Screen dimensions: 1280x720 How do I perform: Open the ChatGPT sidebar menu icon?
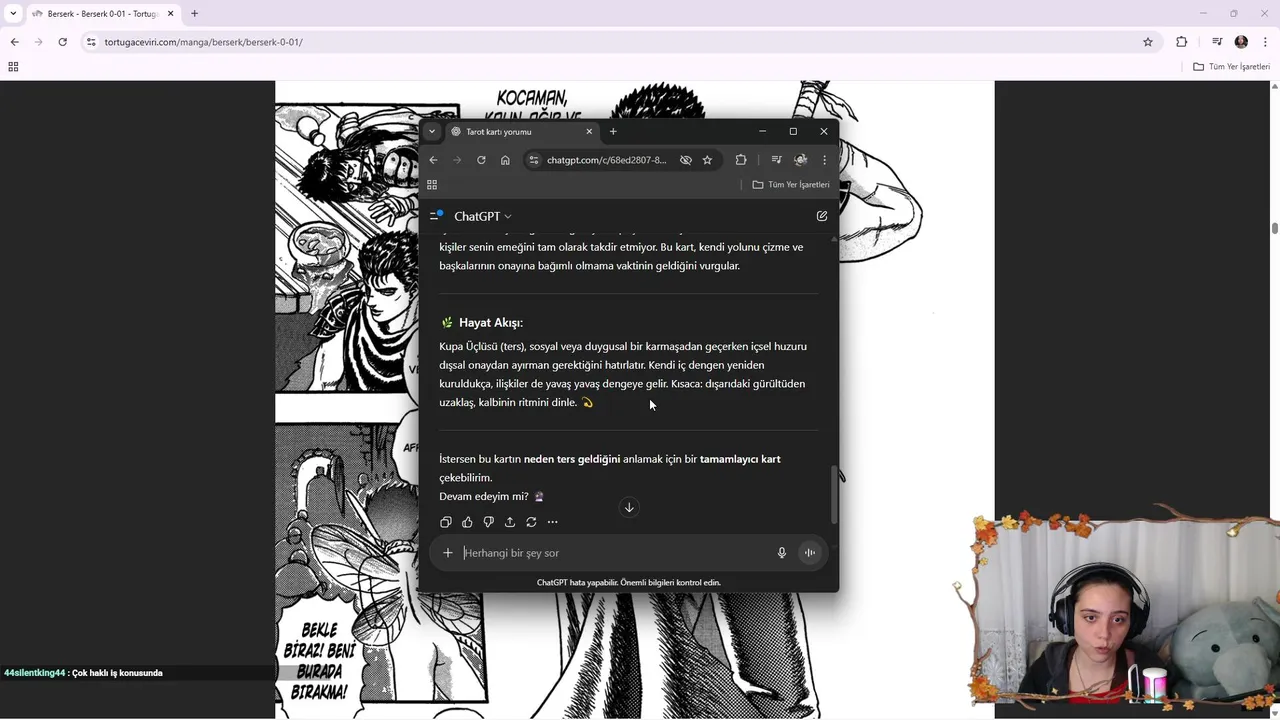(x=436, y=216)
